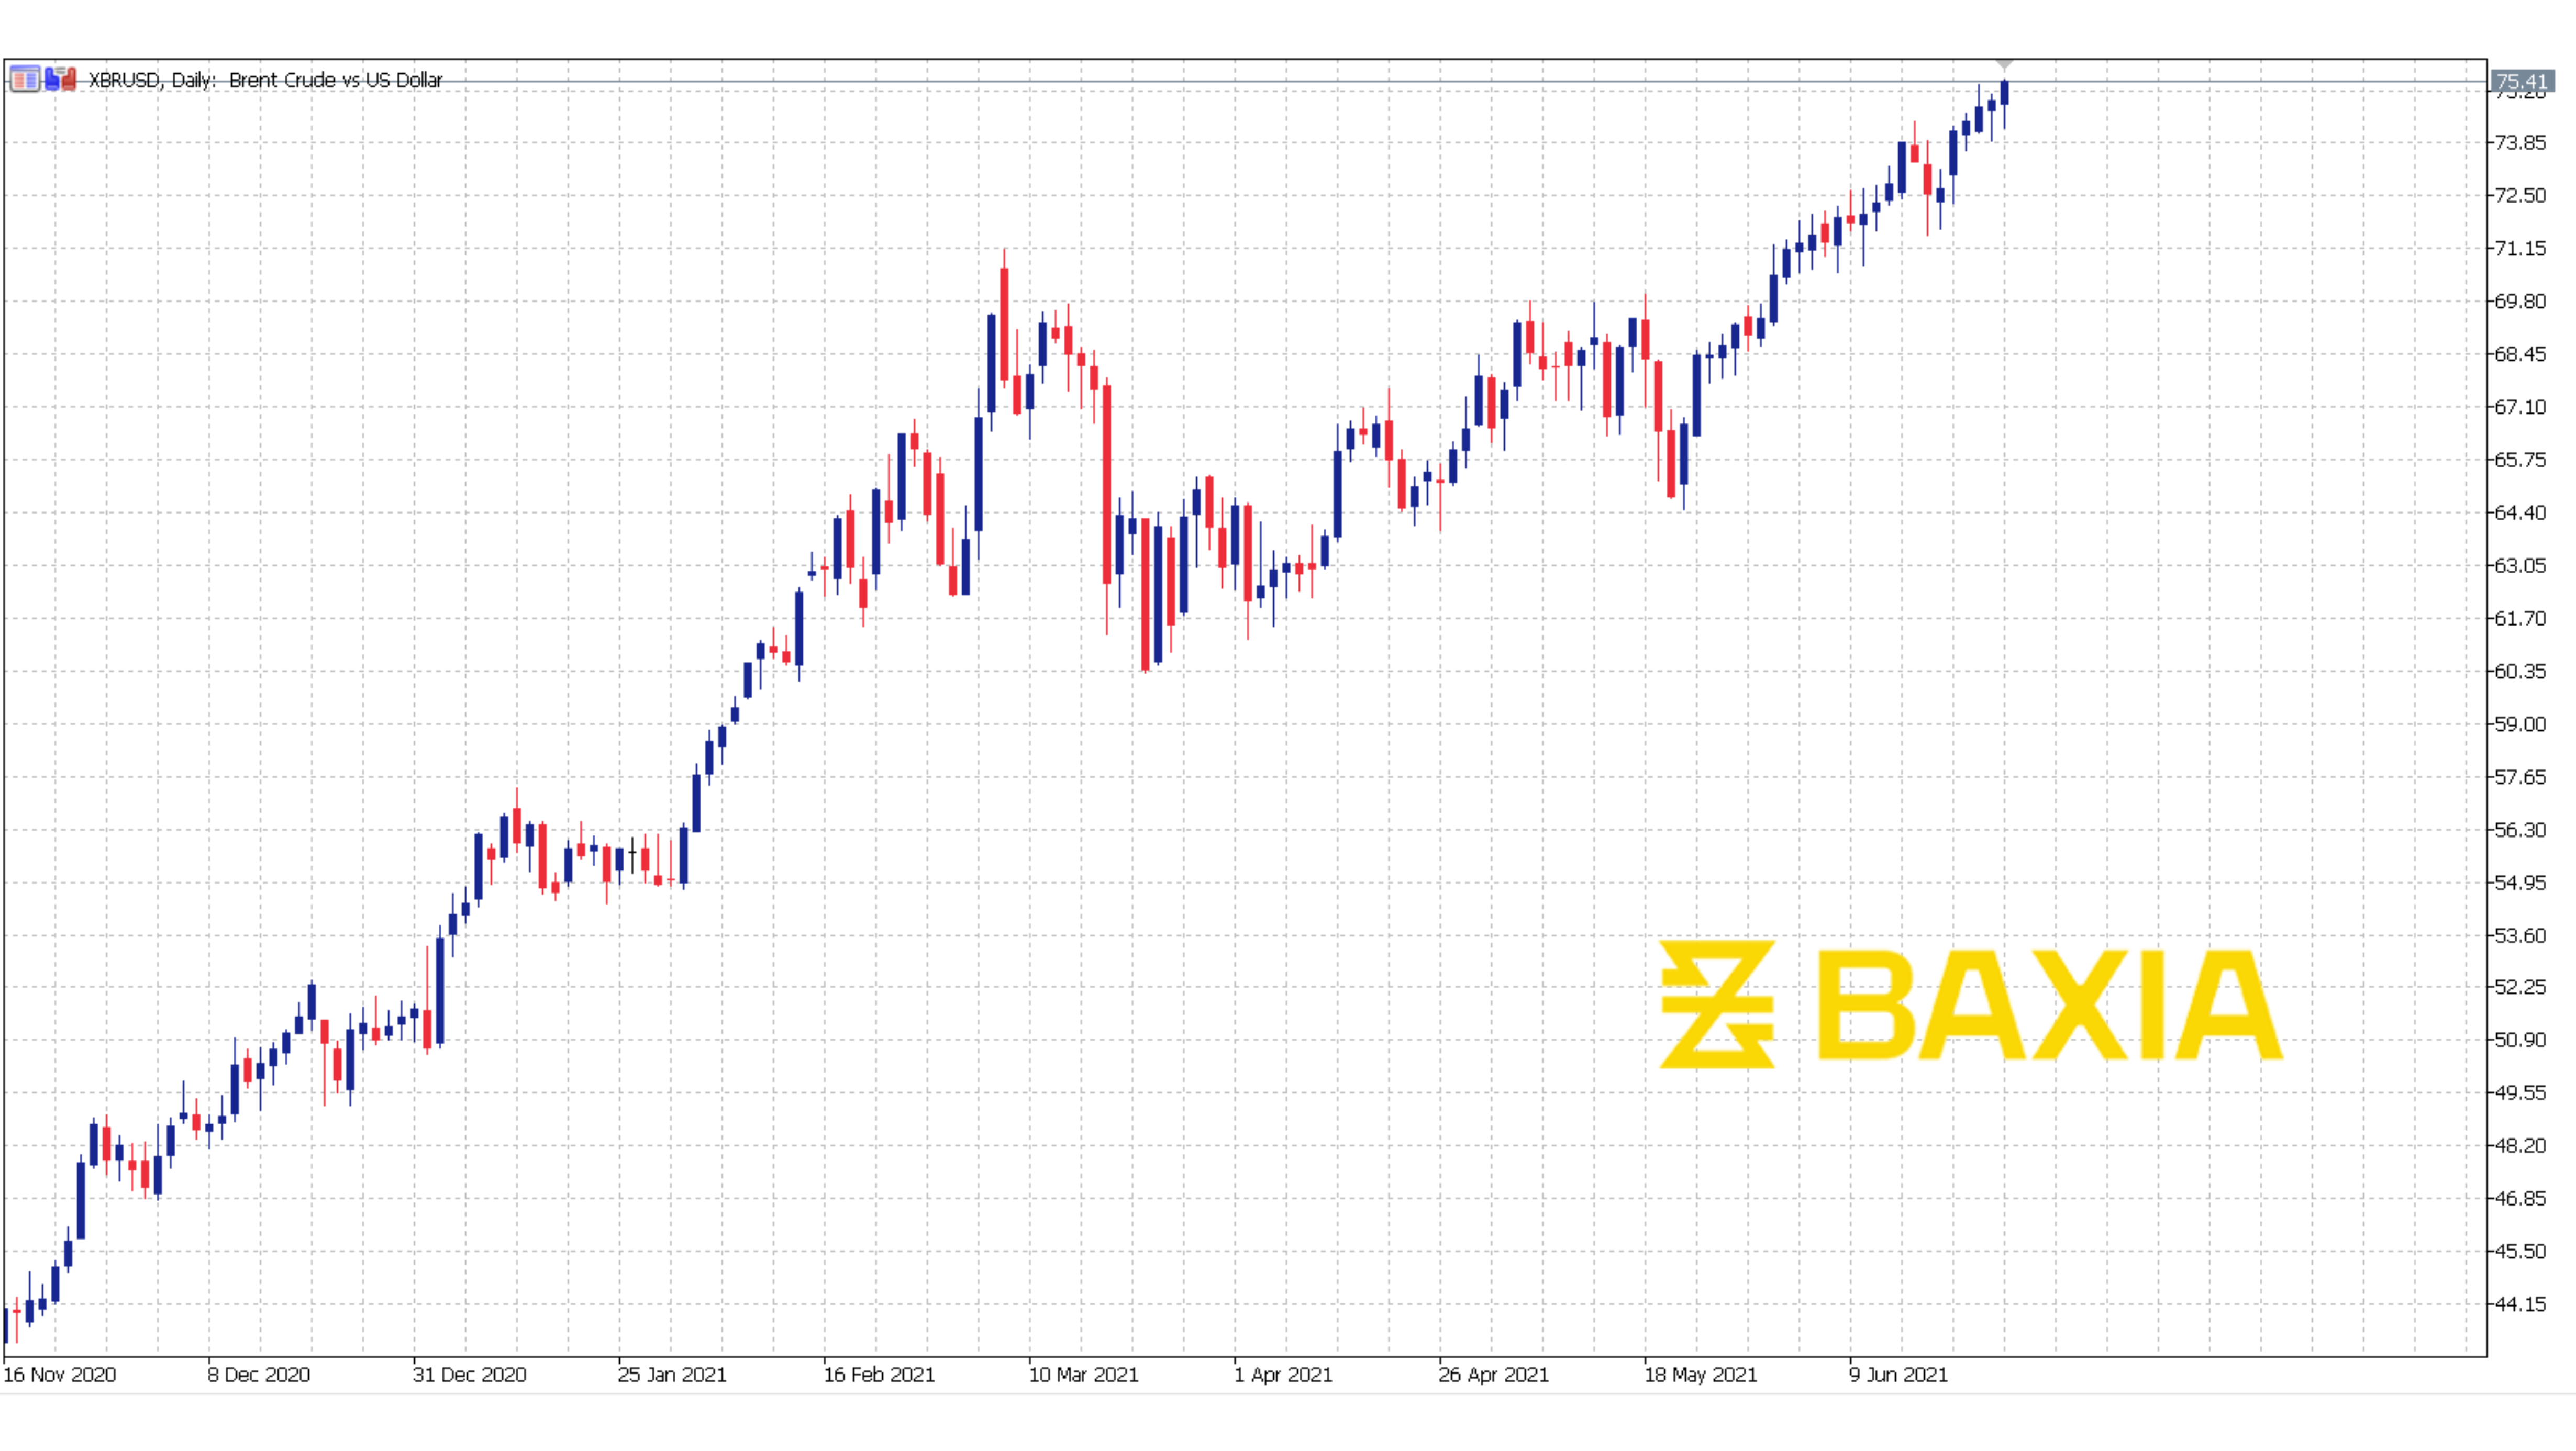
Task: Click the 54.95 price axis label
Action: coord(2520,883)
